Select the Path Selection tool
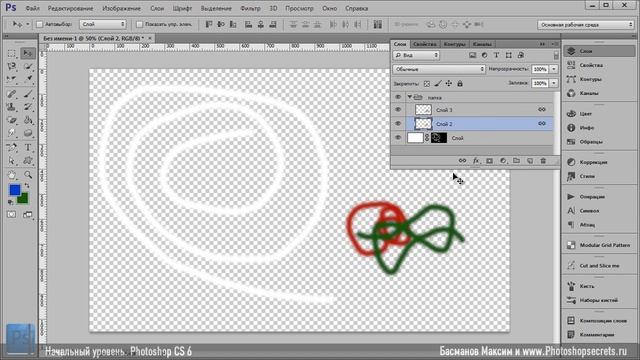This screenshot has height=360, width=640. pos(11,160)
